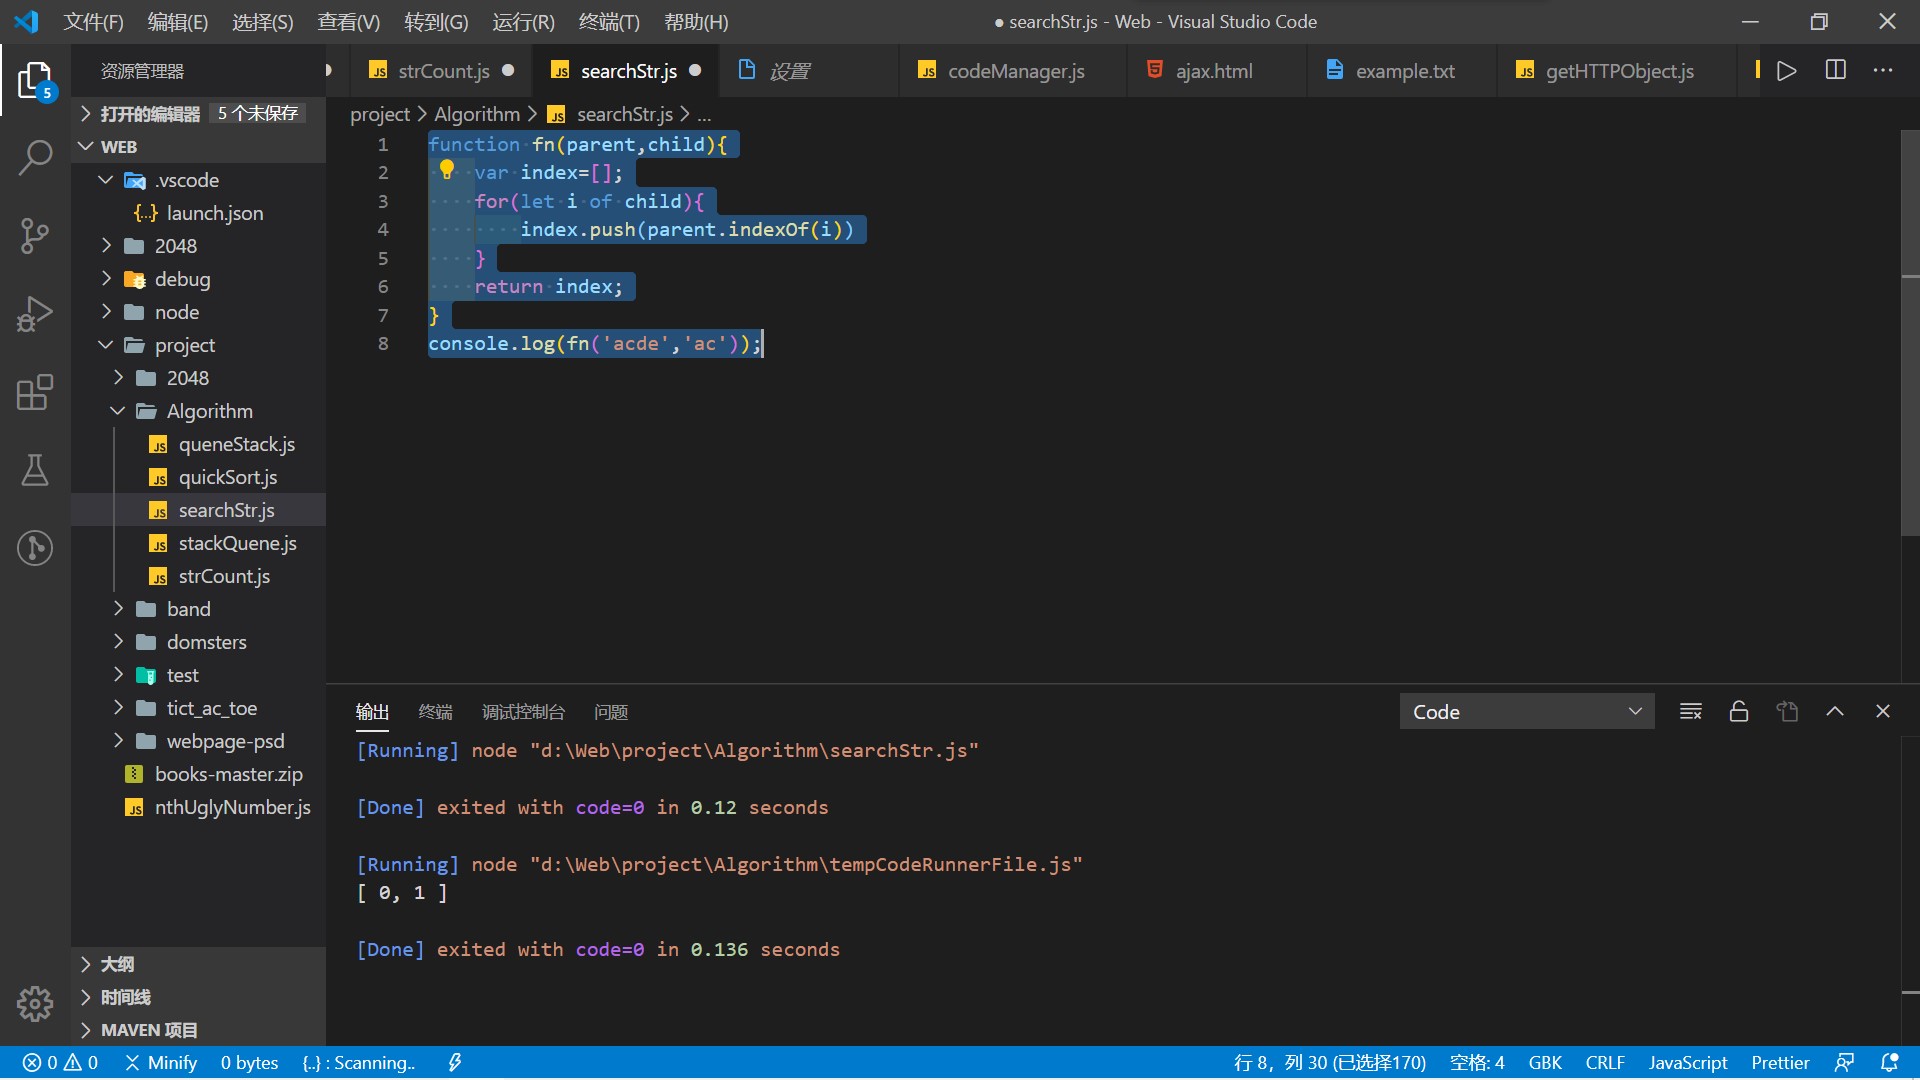Screen dimensions: 1920x1080
Task: Switch to the codeManager.js tab
Action: point(1015,71)
